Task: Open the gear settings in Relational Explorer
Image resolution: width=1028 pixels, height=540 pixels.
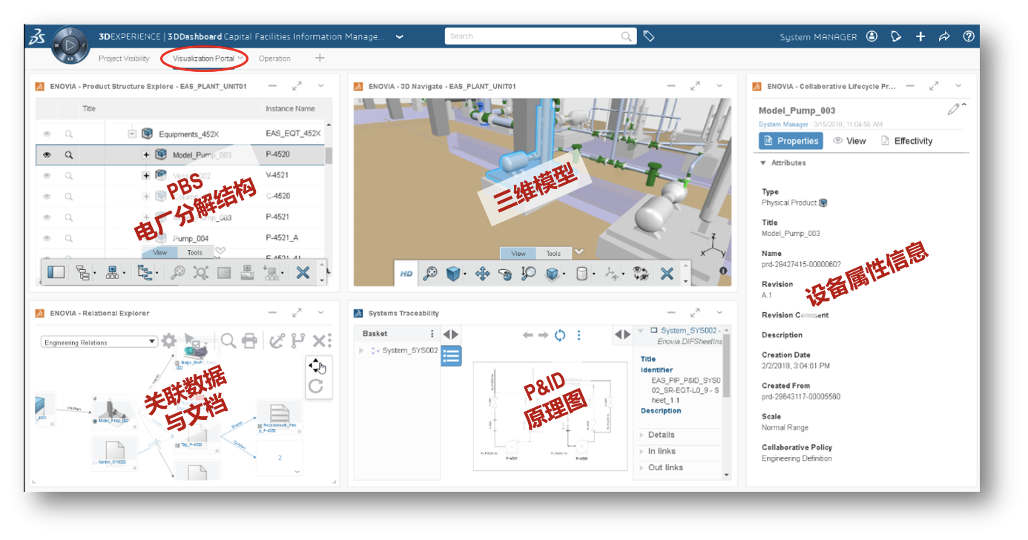Action: point(168,341)
